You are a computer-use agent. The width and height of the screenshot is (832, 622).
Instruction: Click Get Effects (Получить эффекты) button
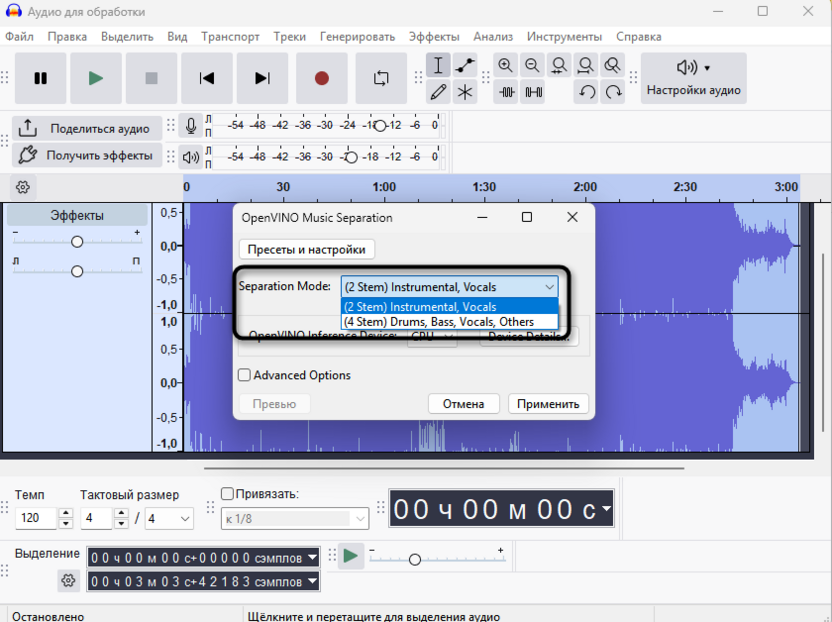point(87,156)
